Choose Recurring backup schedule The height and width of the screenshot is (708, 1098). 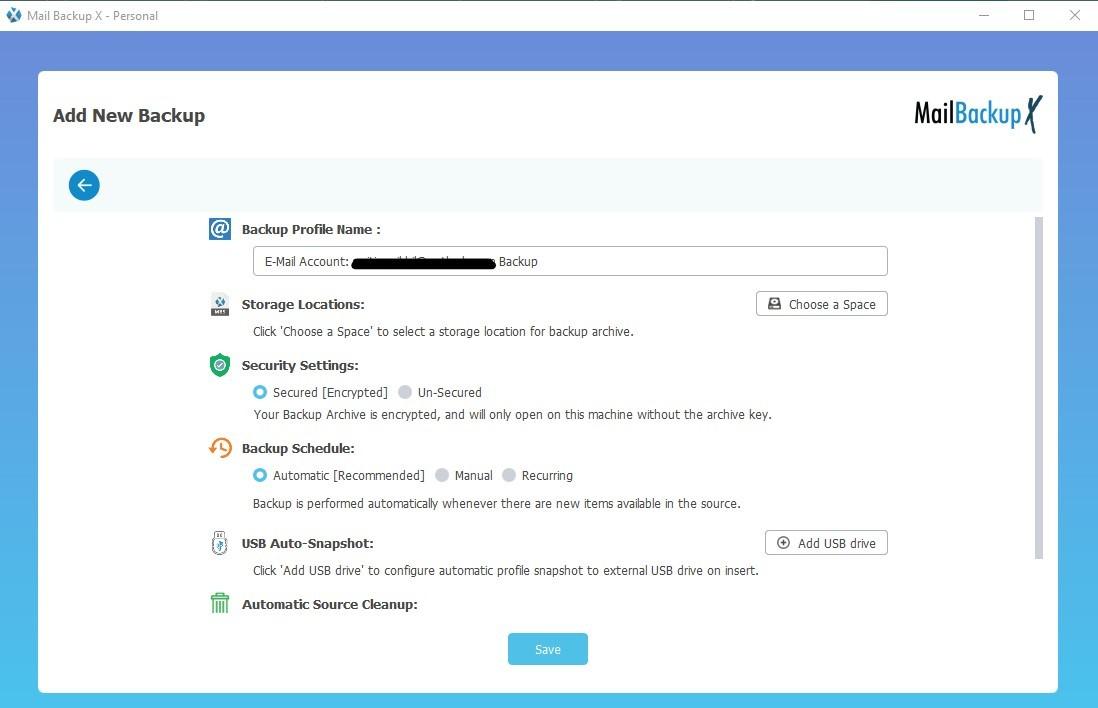(x=537, y=476)
